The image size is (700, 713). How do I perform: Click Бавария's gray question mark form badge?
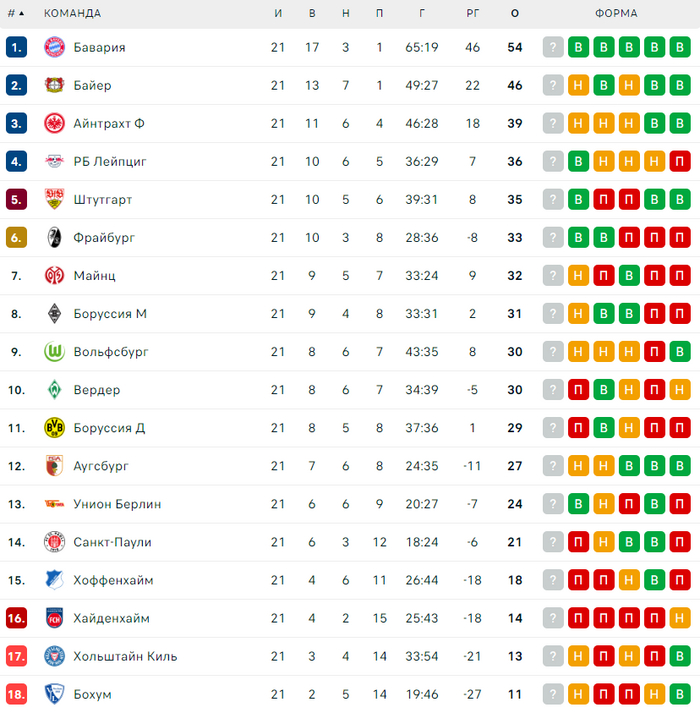point(553,47)
